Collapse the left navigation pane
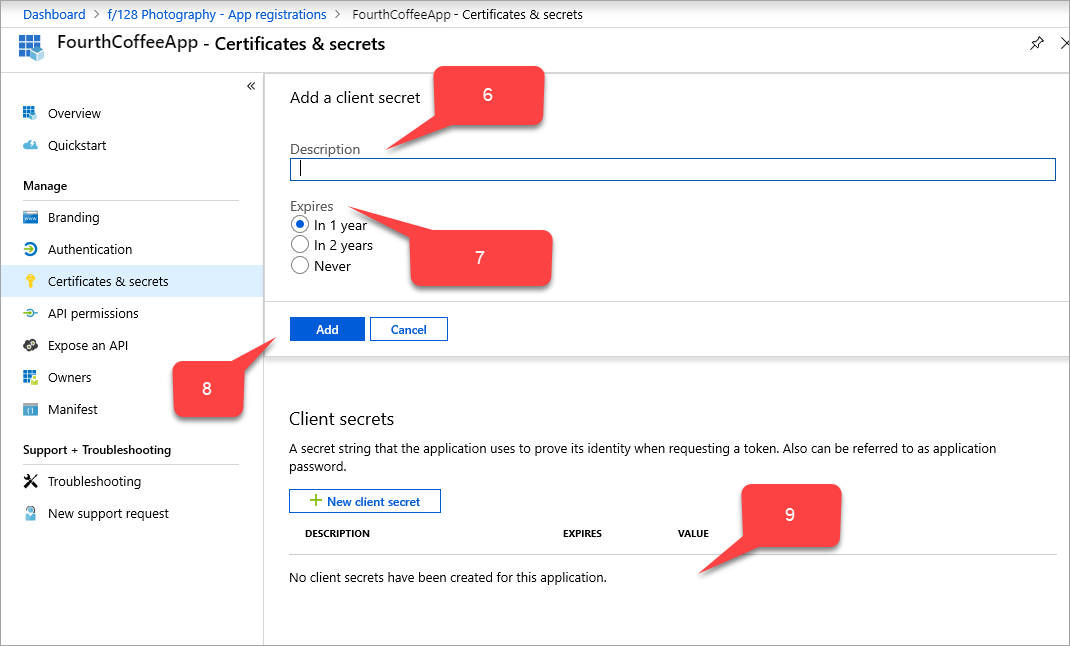Screen dimensions: 1070x646 click(251, 86)
